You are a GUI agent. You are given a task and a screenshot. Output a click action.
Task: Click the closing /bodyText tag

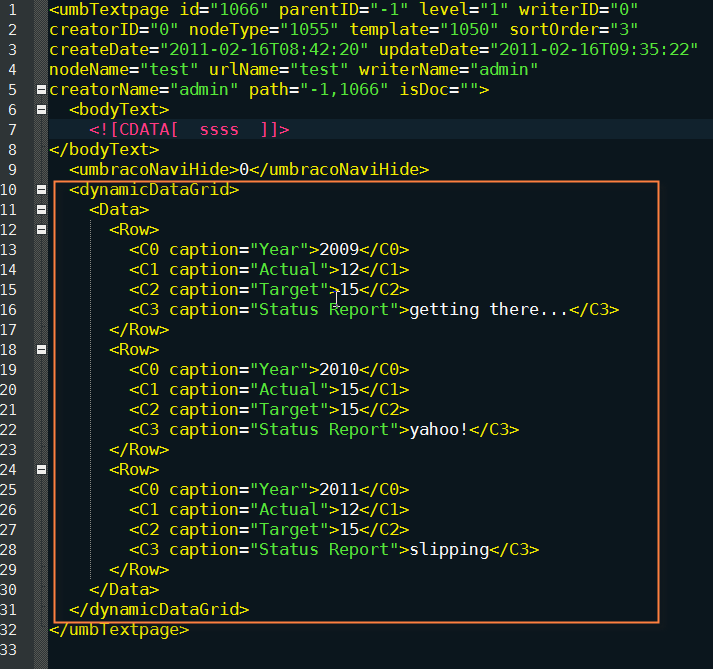[104, 150]
